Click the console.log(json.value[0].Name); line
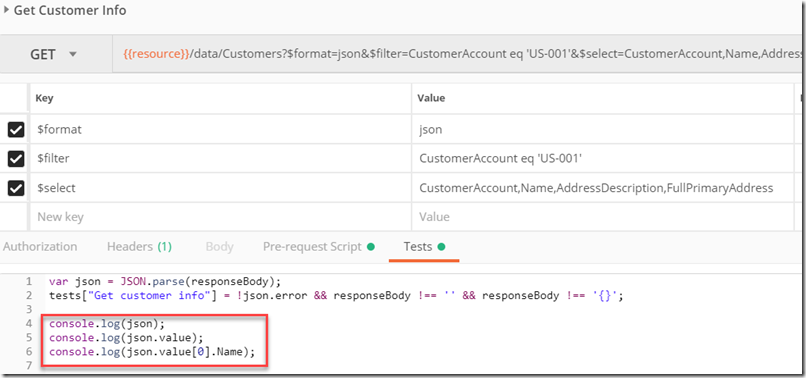Screen dimensions: 806x378 [152, 352]
